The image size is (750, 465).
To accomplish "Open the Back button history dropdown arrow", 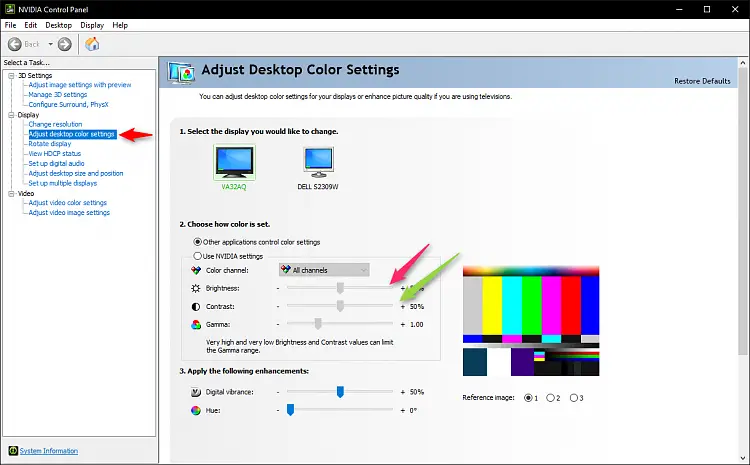I will pos(50,44).
